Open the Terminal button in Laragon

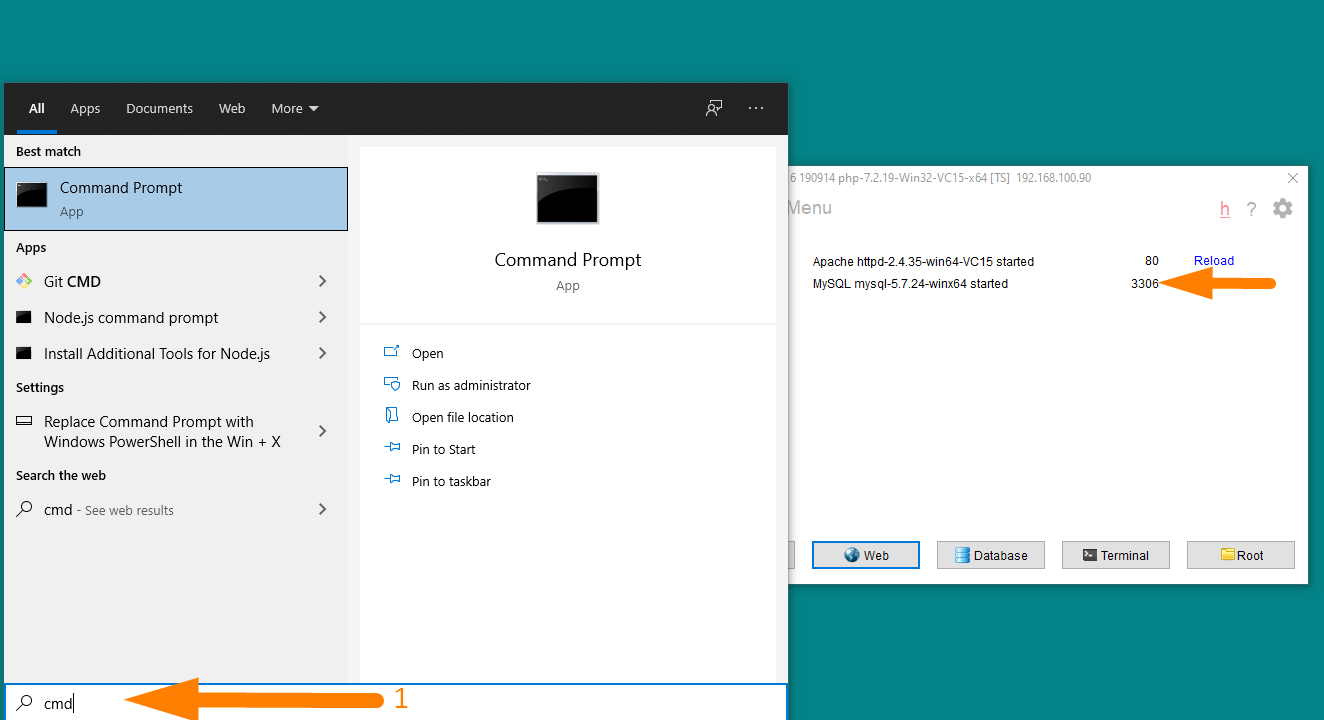point(1116,555)
